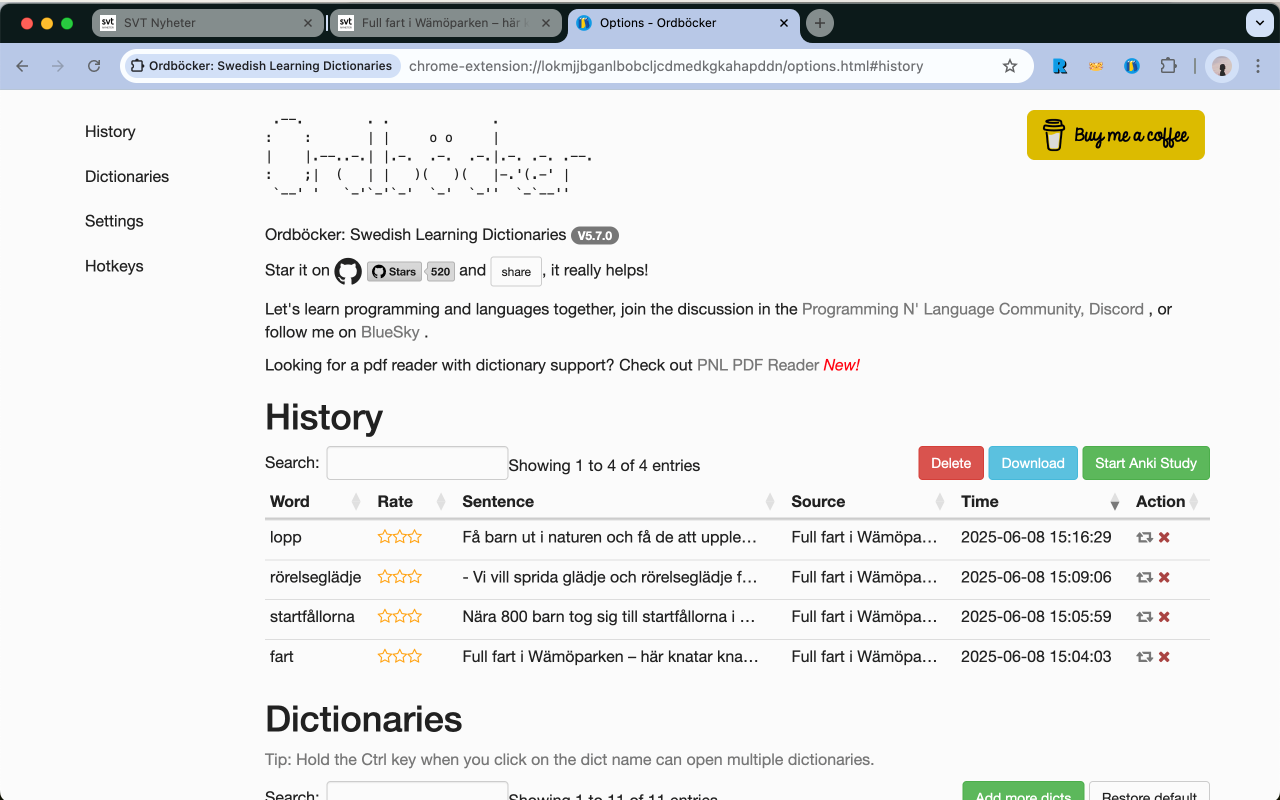Open the Chrome profile avatar
The width and height of the screenshot is (1280, 800).
1222,66
